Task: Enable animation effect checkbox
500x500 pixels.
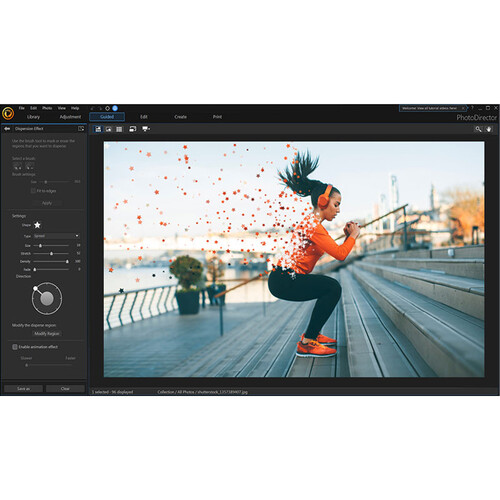Action: (x=15, y=347)
